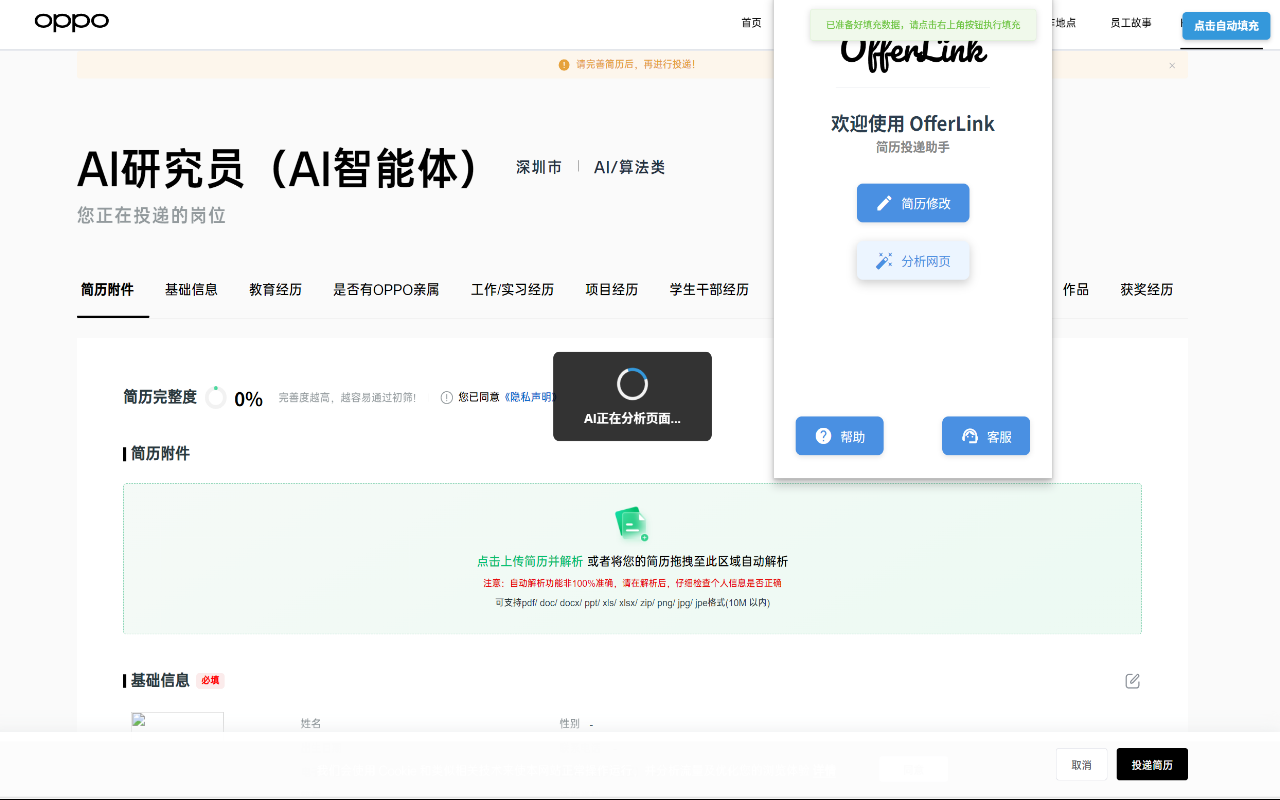Click the AI/算法类 category text
The image size is (1280, 800).
point(630,167)
